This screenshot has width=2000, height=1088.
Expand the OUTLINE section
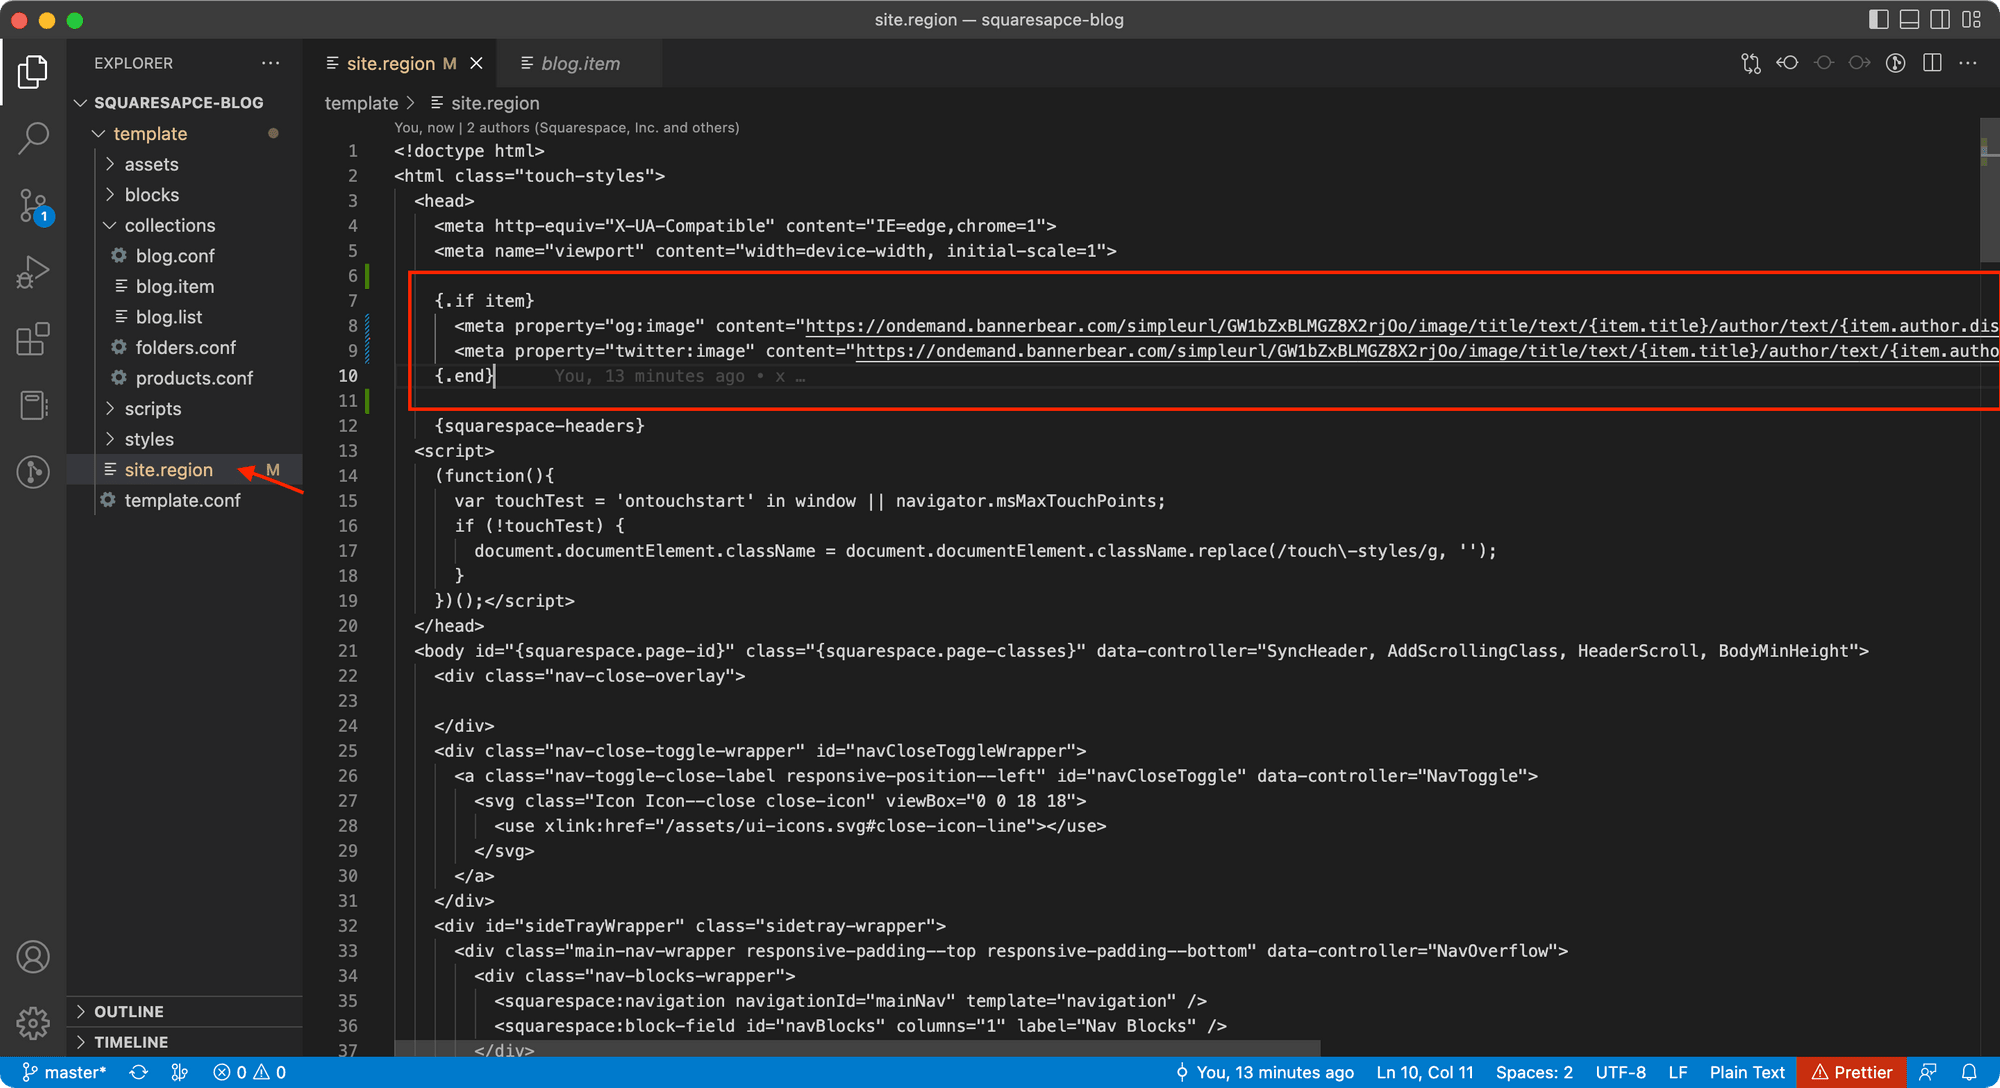tap(185, 1011)
